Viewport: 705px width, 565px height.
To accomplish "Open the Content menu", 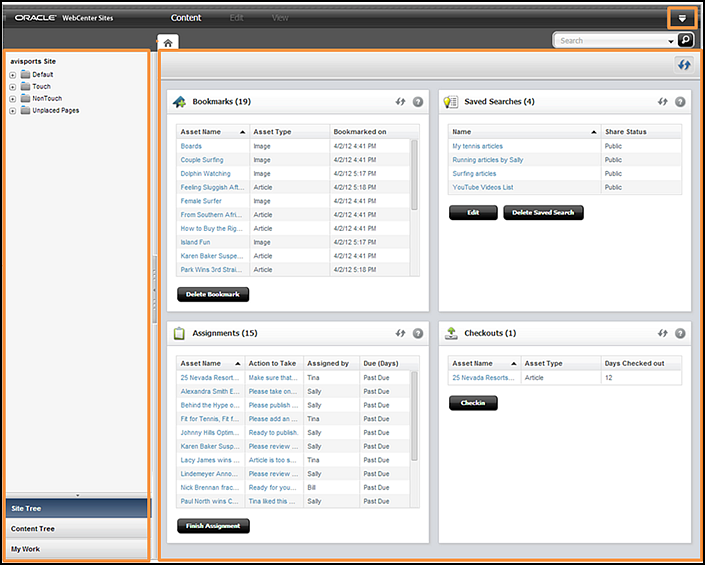I will 186,18.
